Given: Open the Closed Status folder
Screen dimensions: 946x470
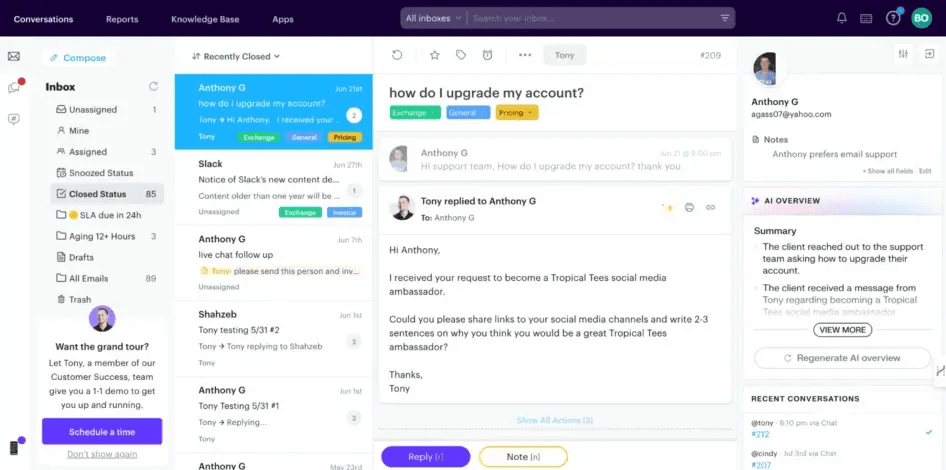Looking at the screenshot, I should coord(107,194).
